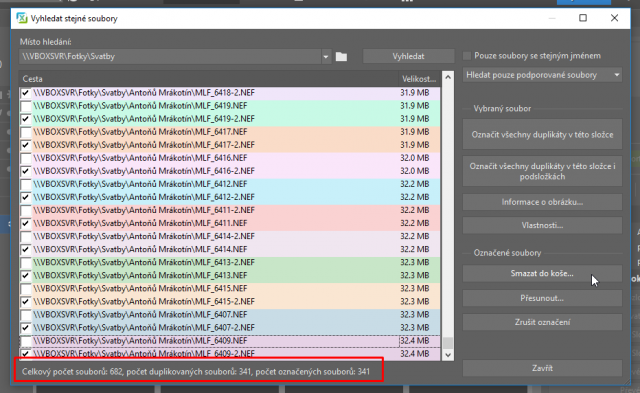
Task: Check the MLF_6412.NEF checkbox
Action: pos(26,184)
